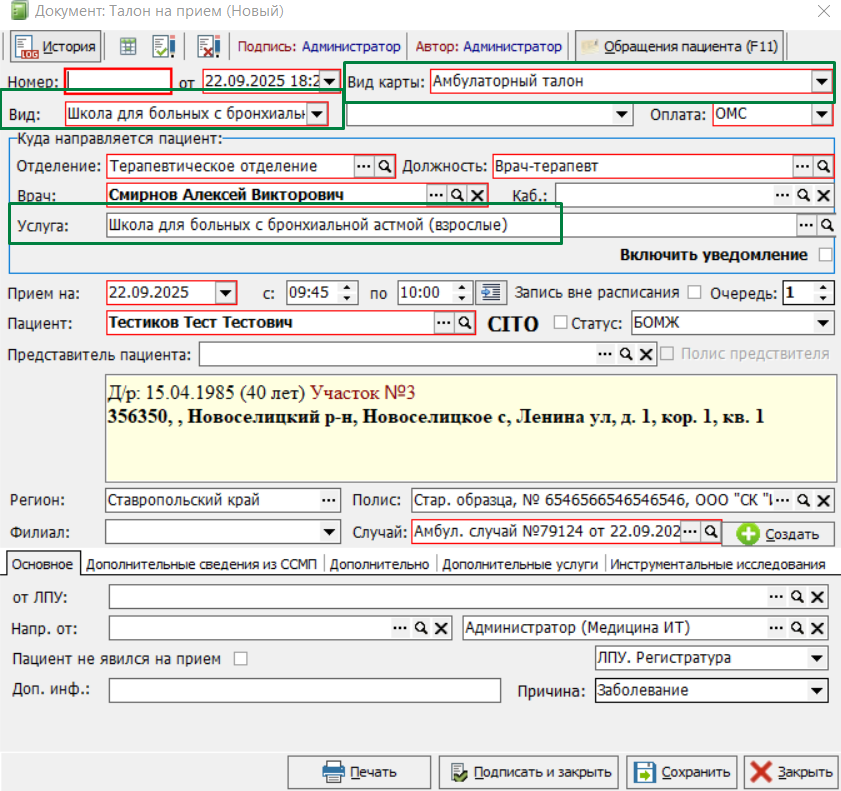Image resolution: width=841 pixels, height=791 pixels.
Task: Click the Номер input field
Action: click(119, 82)
